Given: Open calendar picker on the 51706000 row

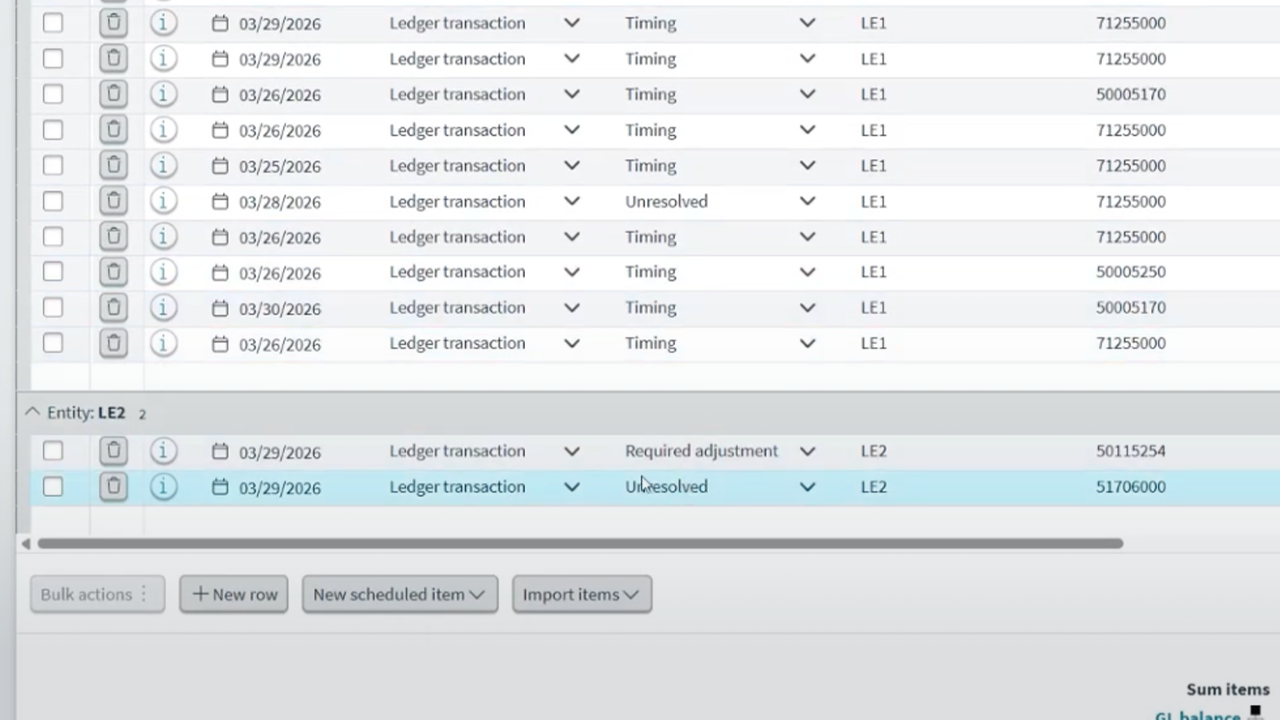Looking at the screenshot, I should [220, 487].
